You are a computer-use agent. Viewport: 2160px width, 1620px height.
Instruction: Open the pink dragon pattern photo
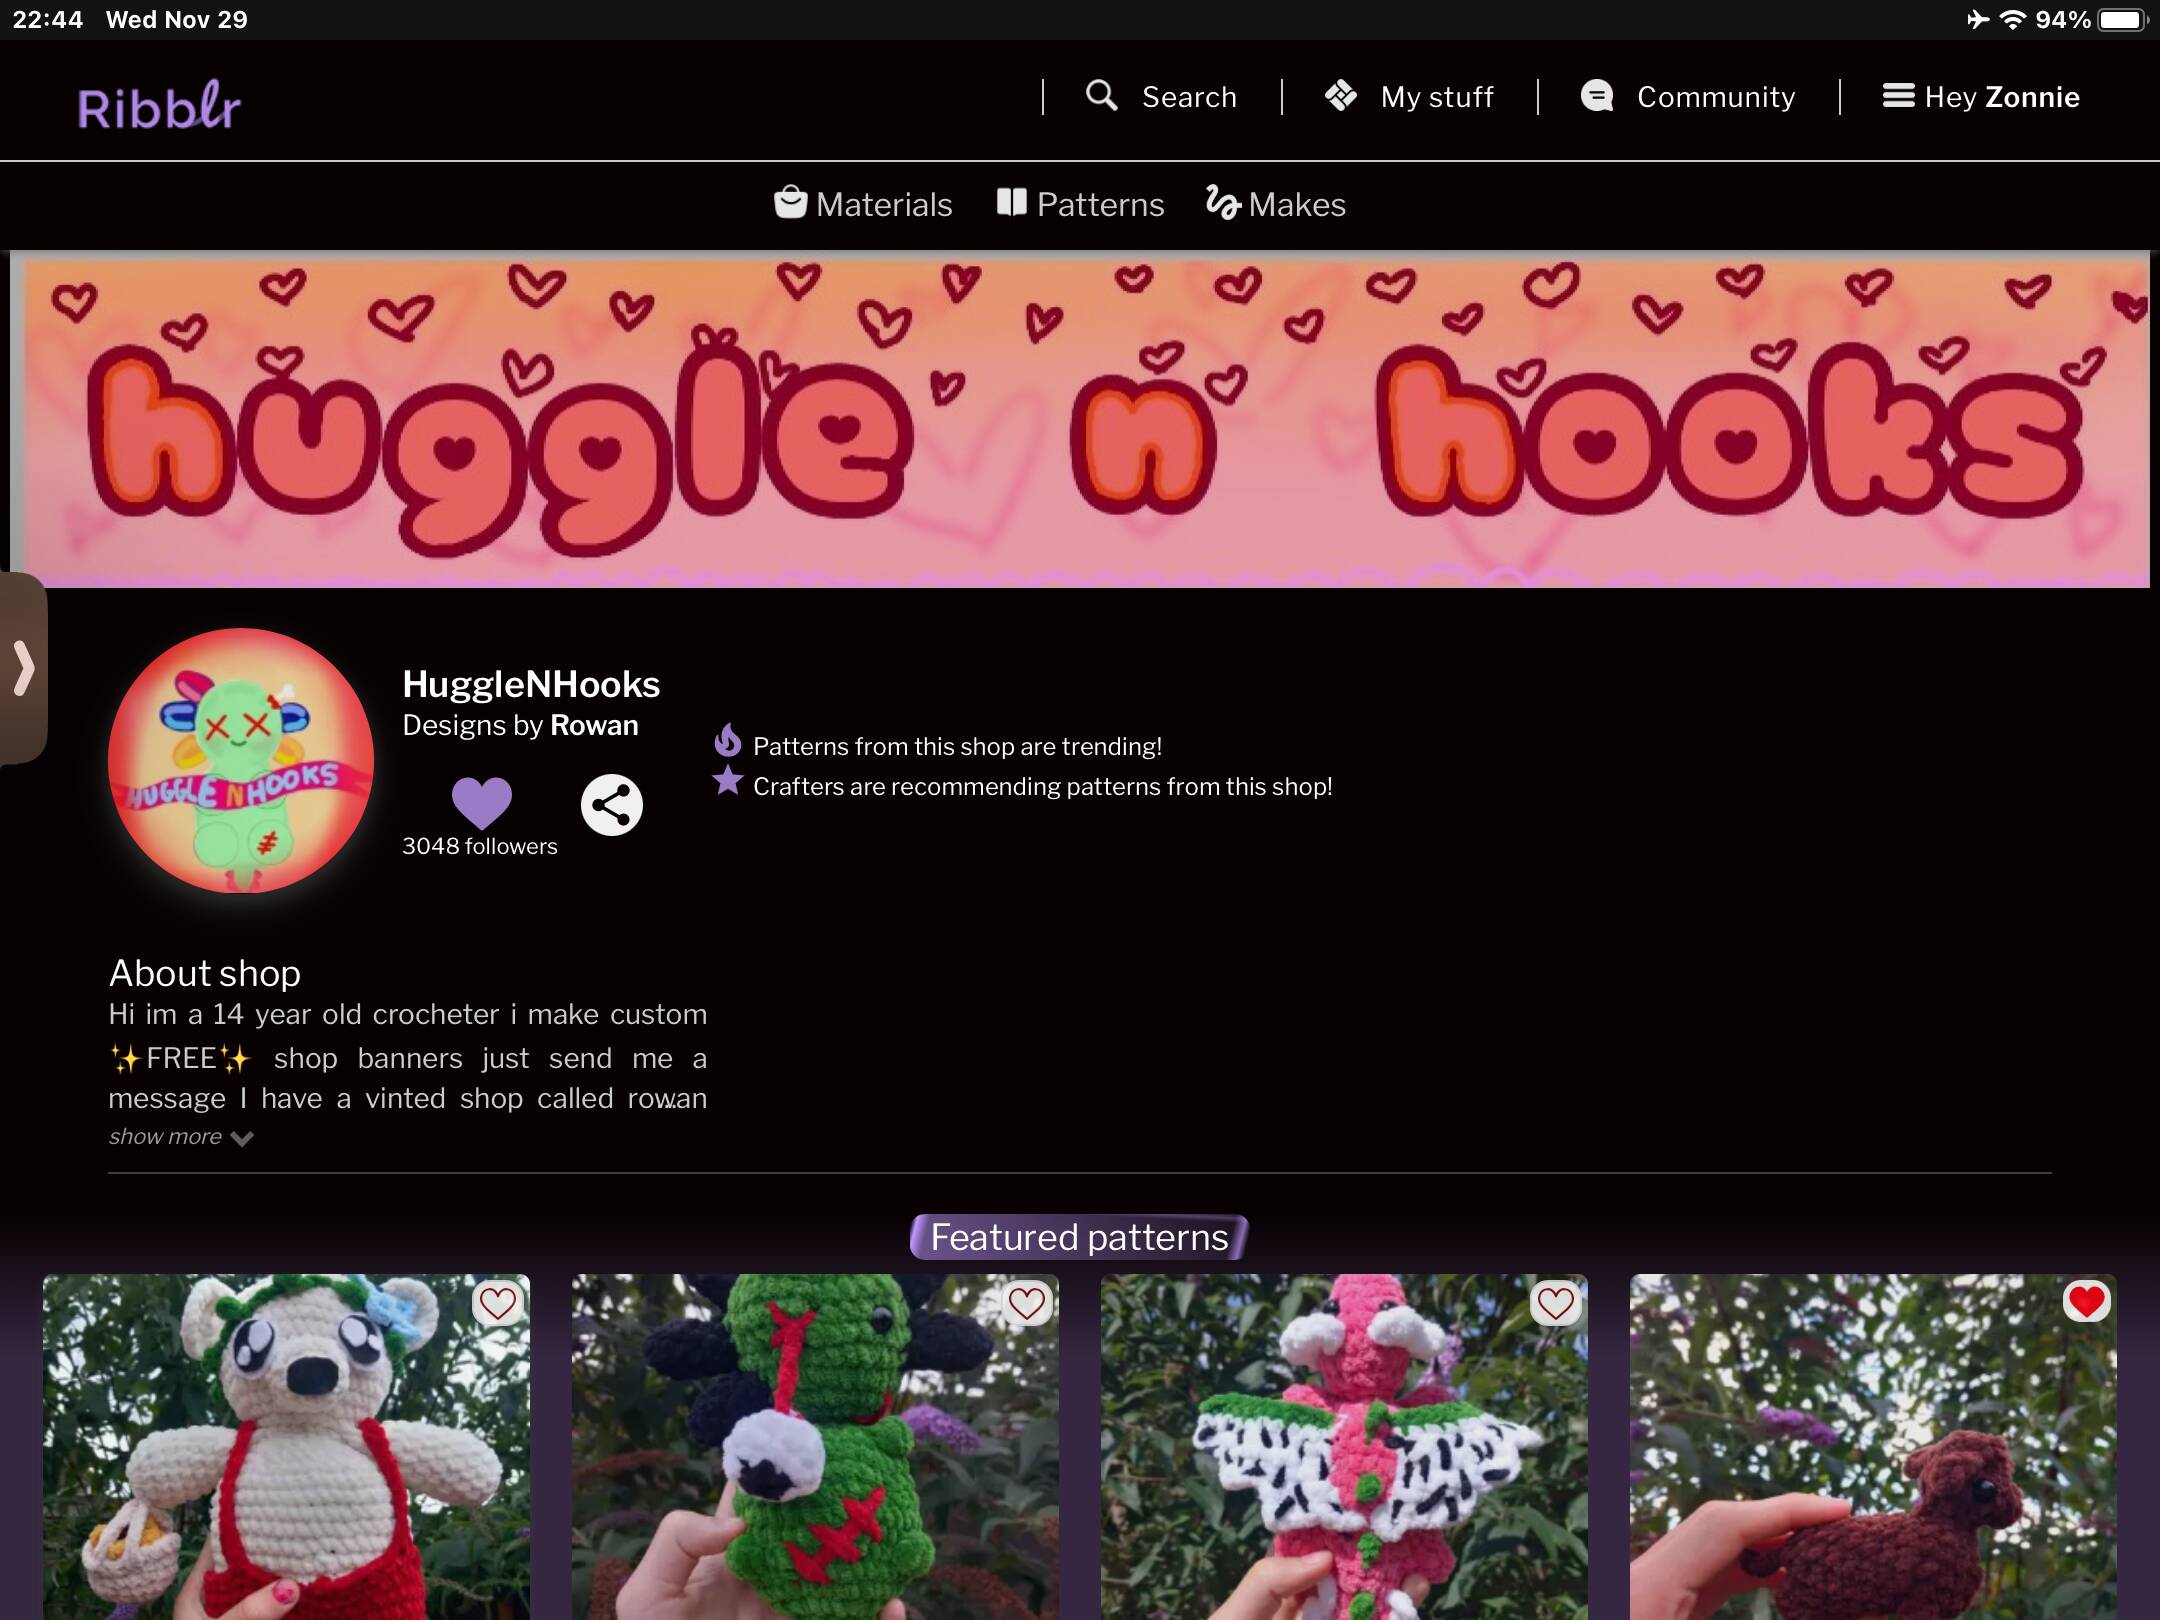click(x=1344, y=1447)
